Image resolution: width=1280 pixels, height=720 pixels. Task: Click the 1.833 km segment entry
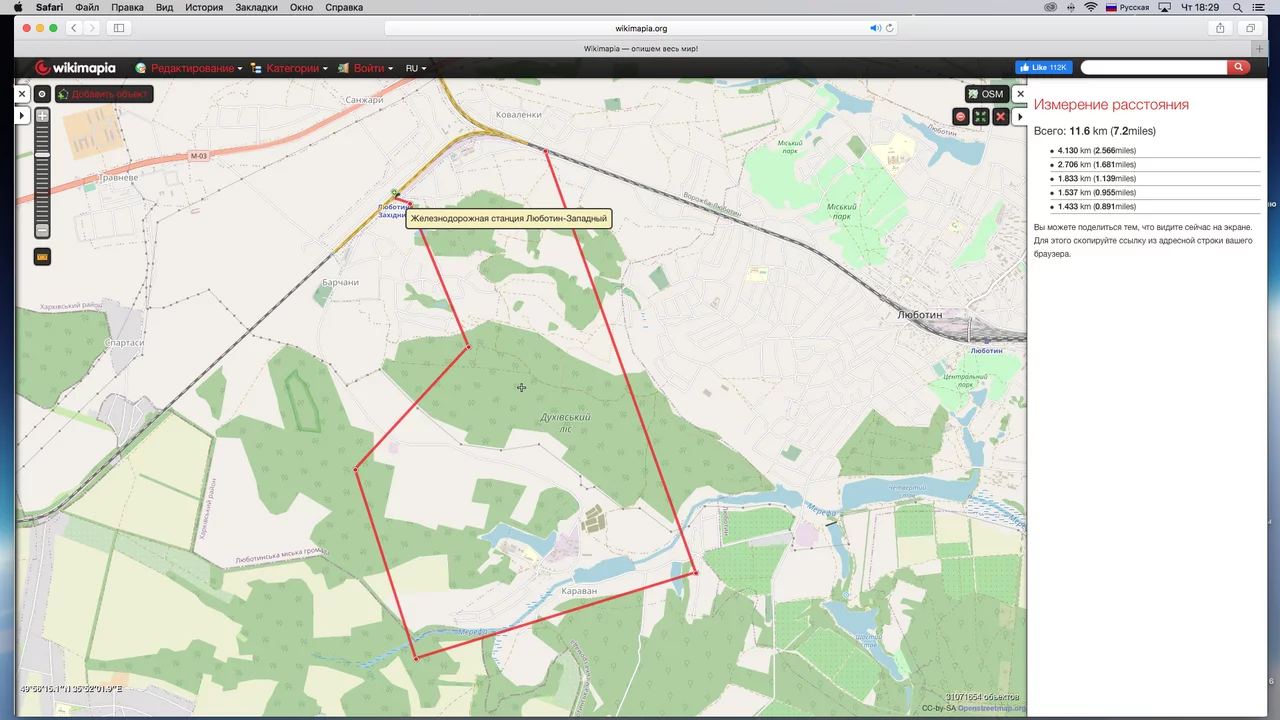pyautogui.click(x=1097, y=179)
